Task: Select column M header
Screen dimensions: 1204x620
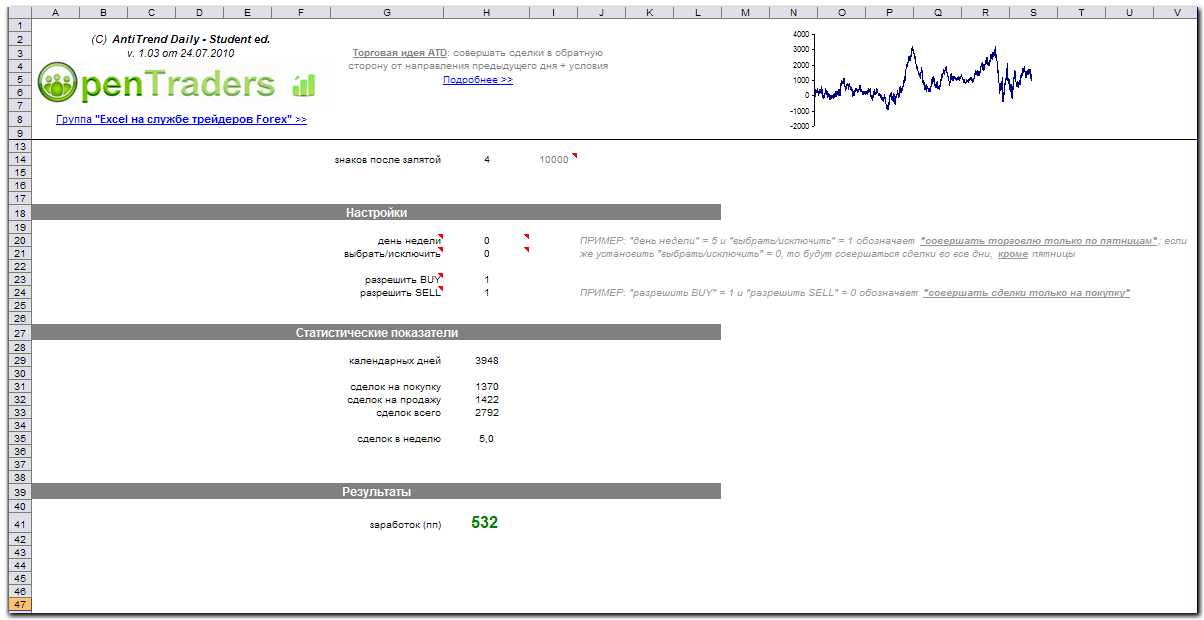Action: 745,12
